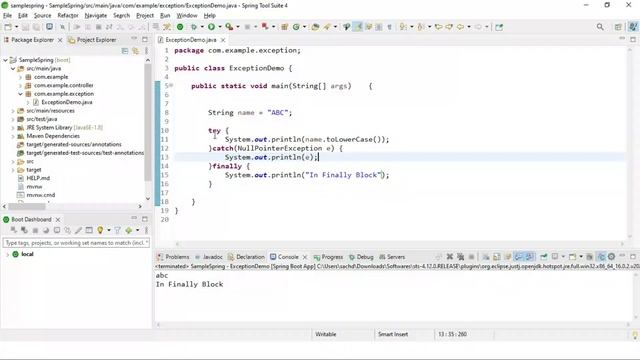This screenshot has width=640, height=360.
Task: Click the lightbulb icon in Boot Dashboard
Action: (100, 230)
